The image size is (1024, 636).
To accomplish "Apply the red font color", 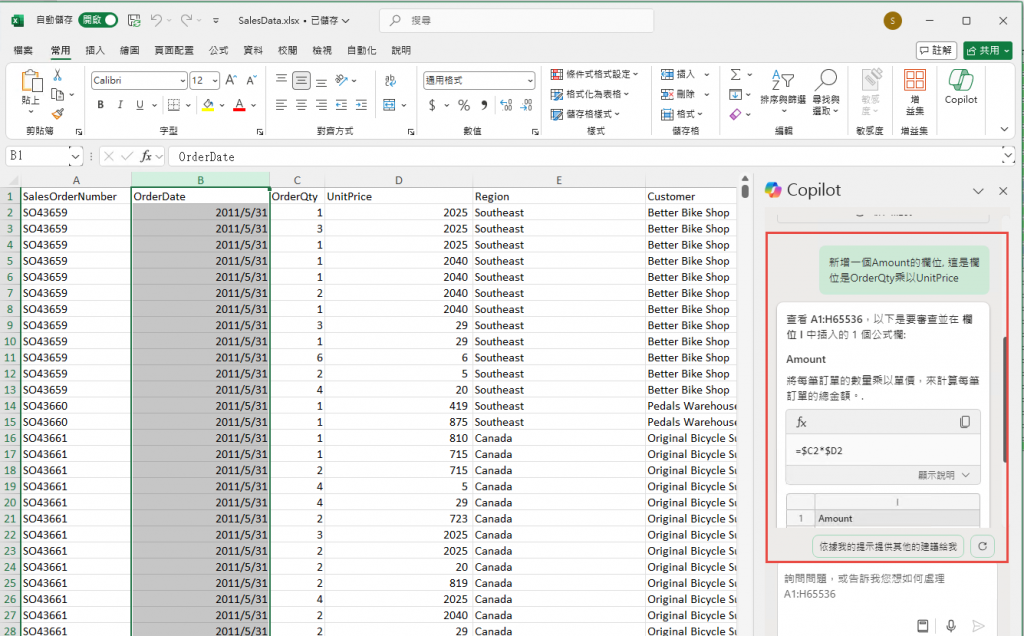I will coord(239,104).
